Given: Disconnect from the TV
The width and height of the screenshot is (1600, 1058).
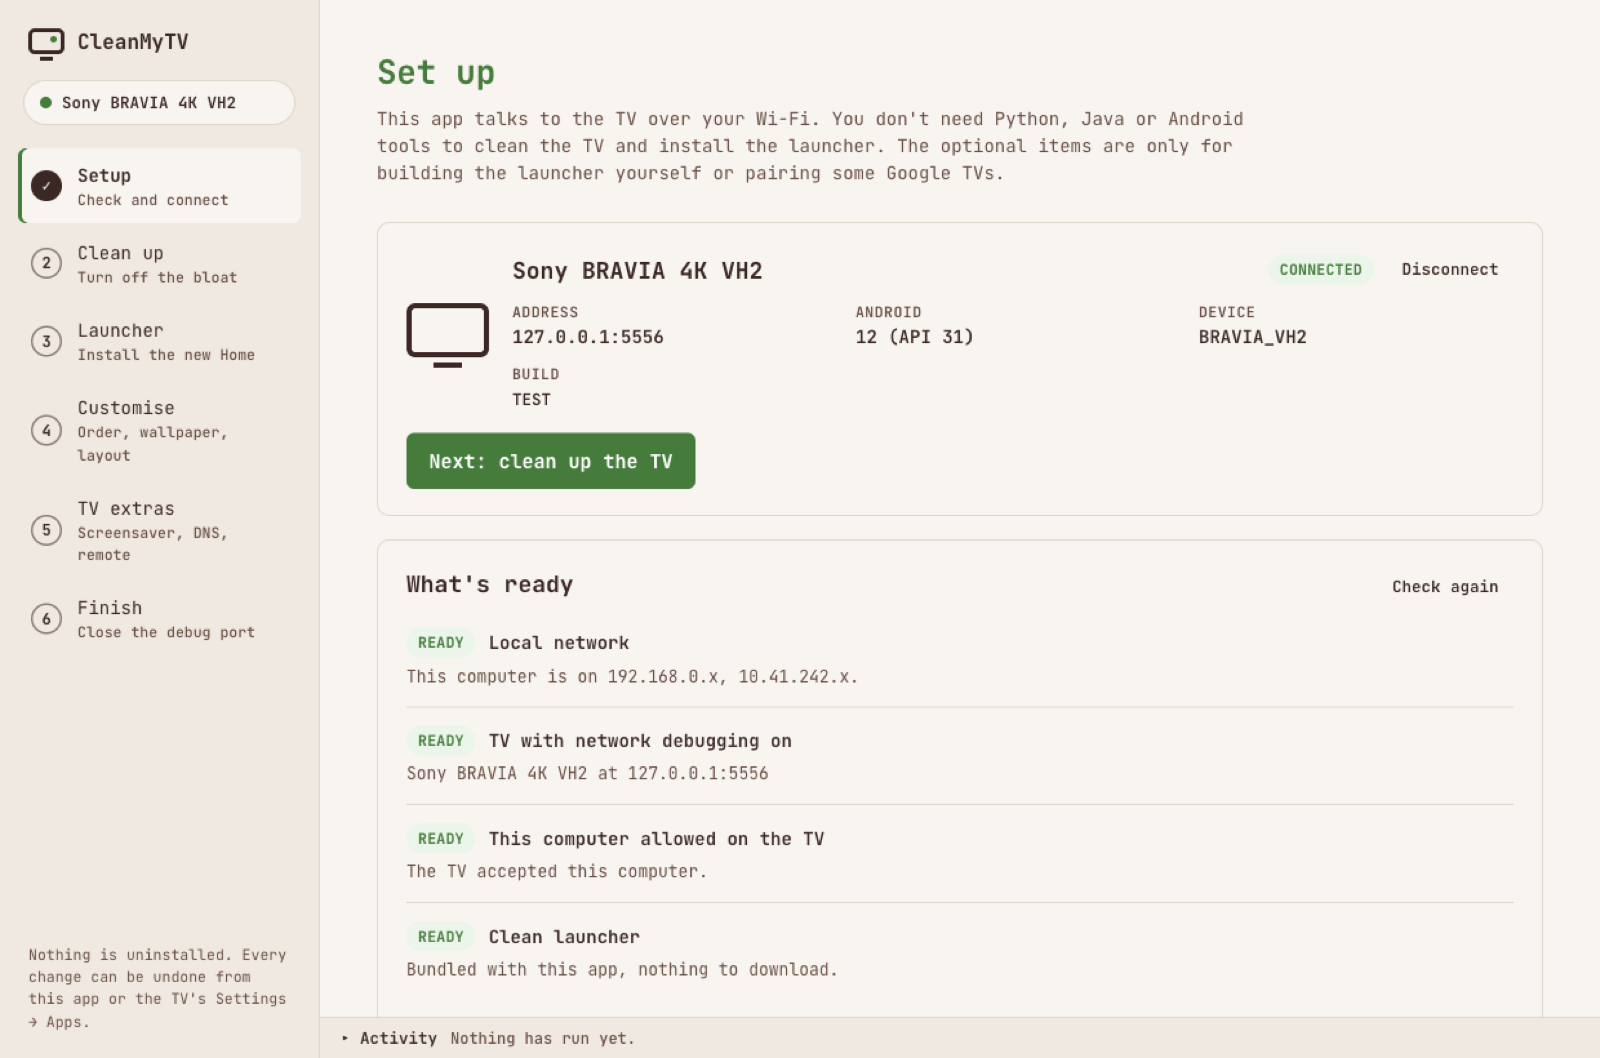Looking at the screenshot, I should pos(1449,269).
